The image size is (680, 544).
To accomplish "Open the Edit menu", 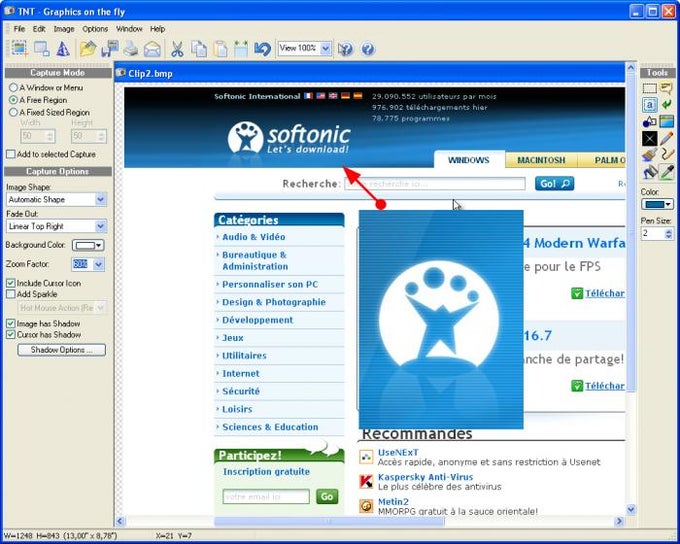I will point(39,29).
